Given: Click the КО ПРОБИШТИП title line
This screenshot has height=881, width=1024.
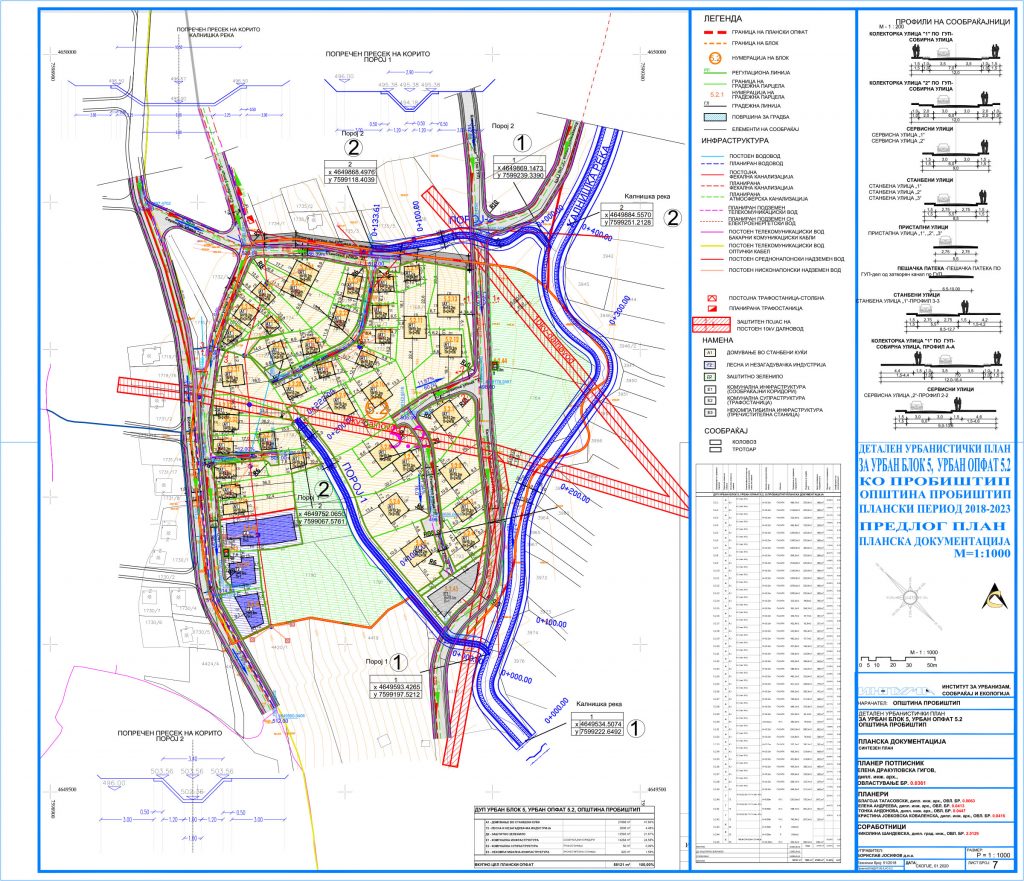Looking at the screenshot, I should coord(935,480).
